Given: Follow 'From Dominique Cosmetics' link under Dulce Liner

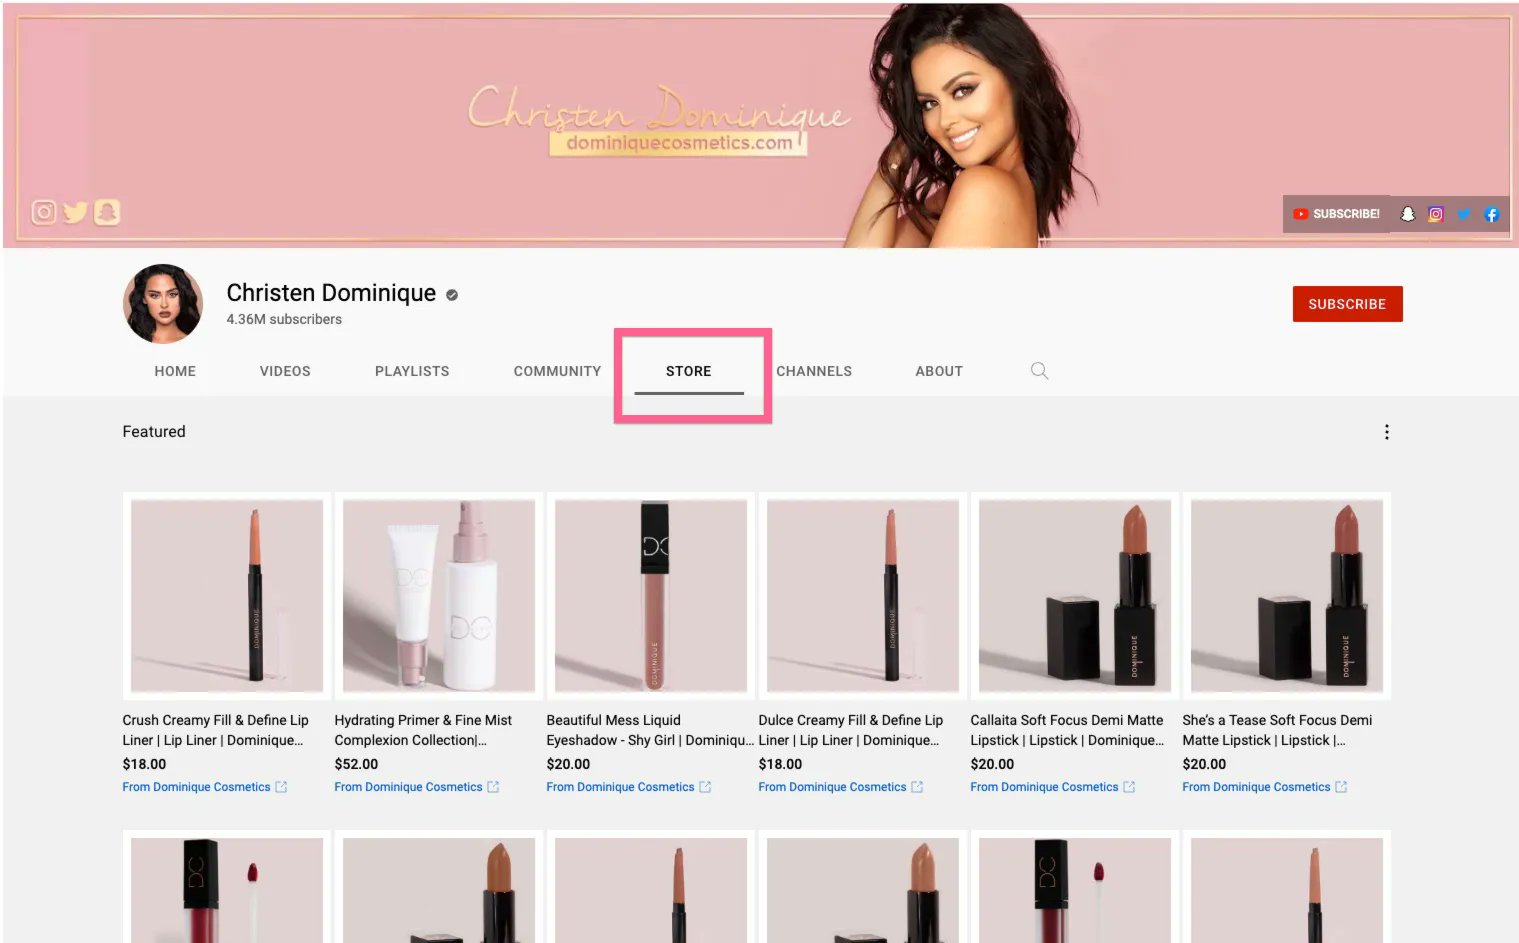Looking at the screenshot, I should (832, 788).
